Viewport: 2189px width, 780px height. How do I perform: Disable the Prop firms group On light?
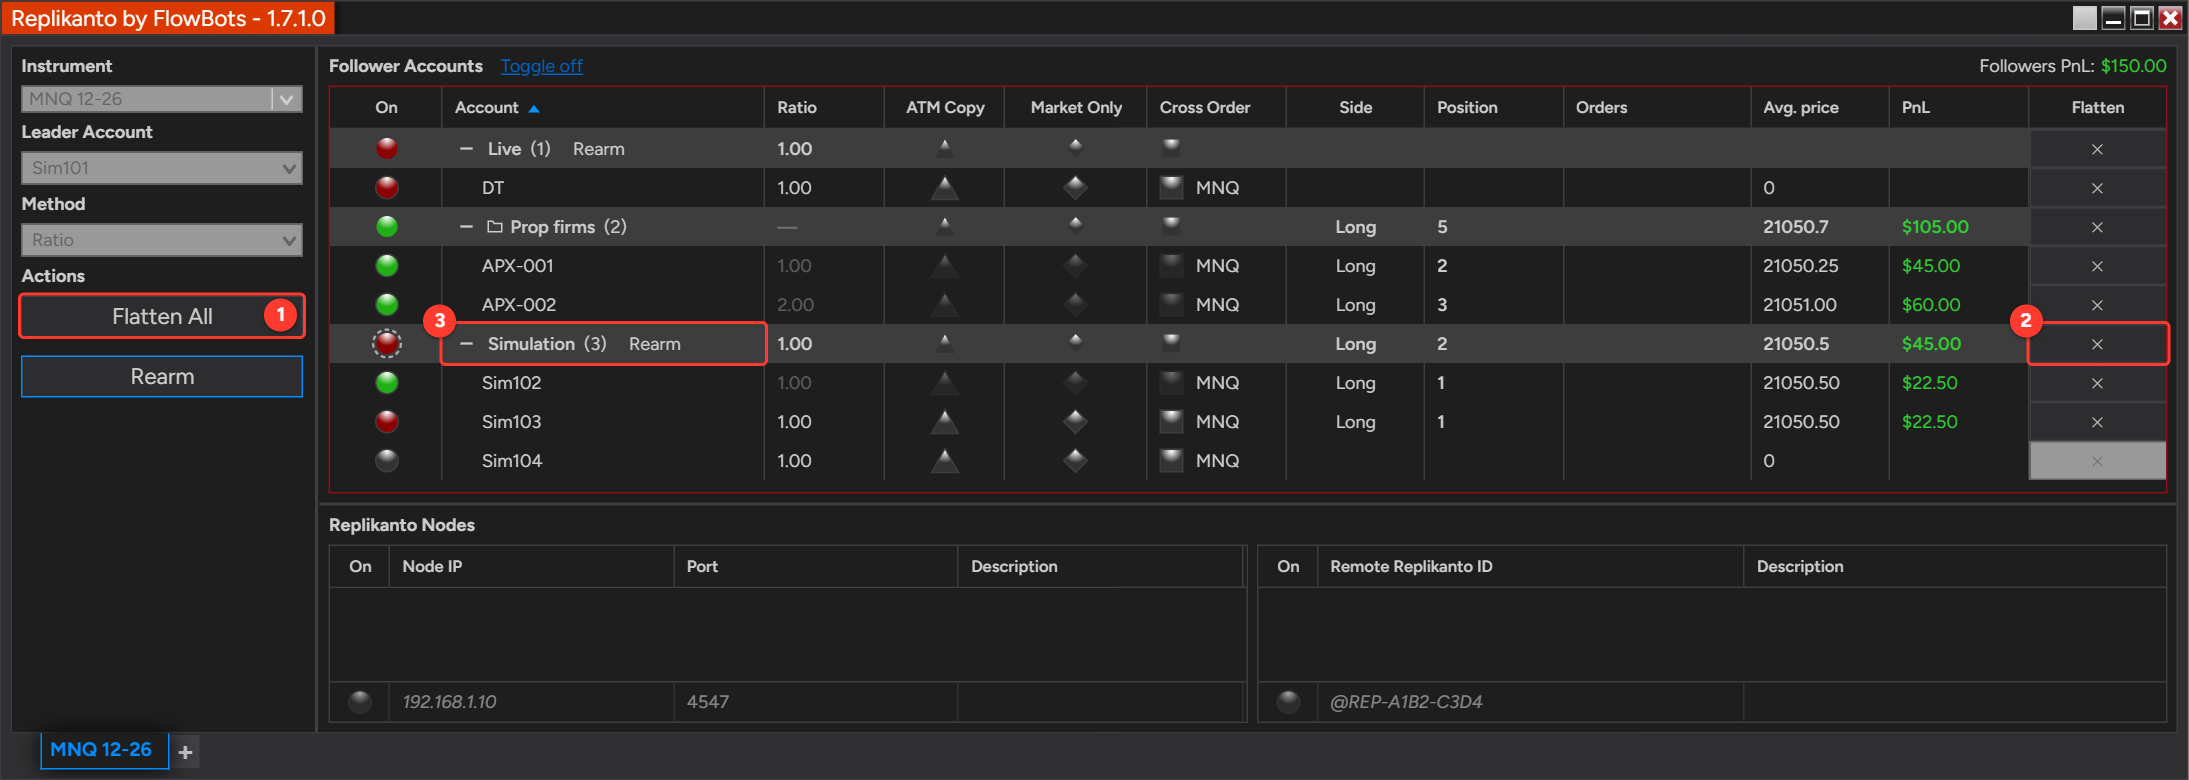click(387, 226)
